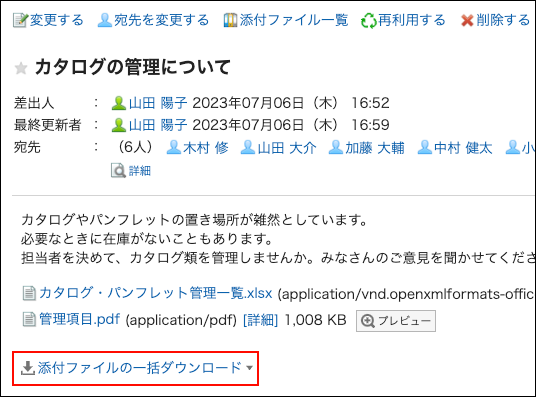Open [詳細] link for 管理項目.pdf

(260, 320)
